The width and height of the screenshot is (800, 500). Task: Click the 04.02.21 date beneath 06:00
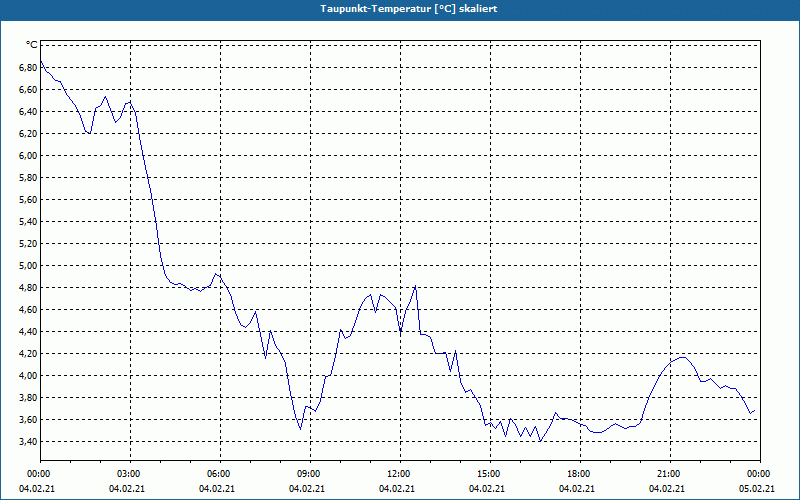217,488
